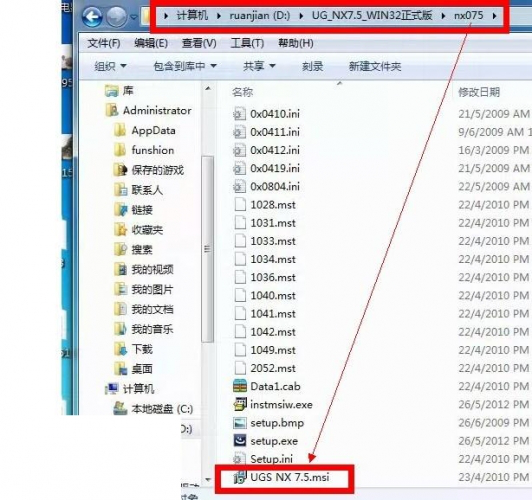Open the 工具(T) menu
The height and width of the screenshot is (500, 532).
(x=247, y=43)
